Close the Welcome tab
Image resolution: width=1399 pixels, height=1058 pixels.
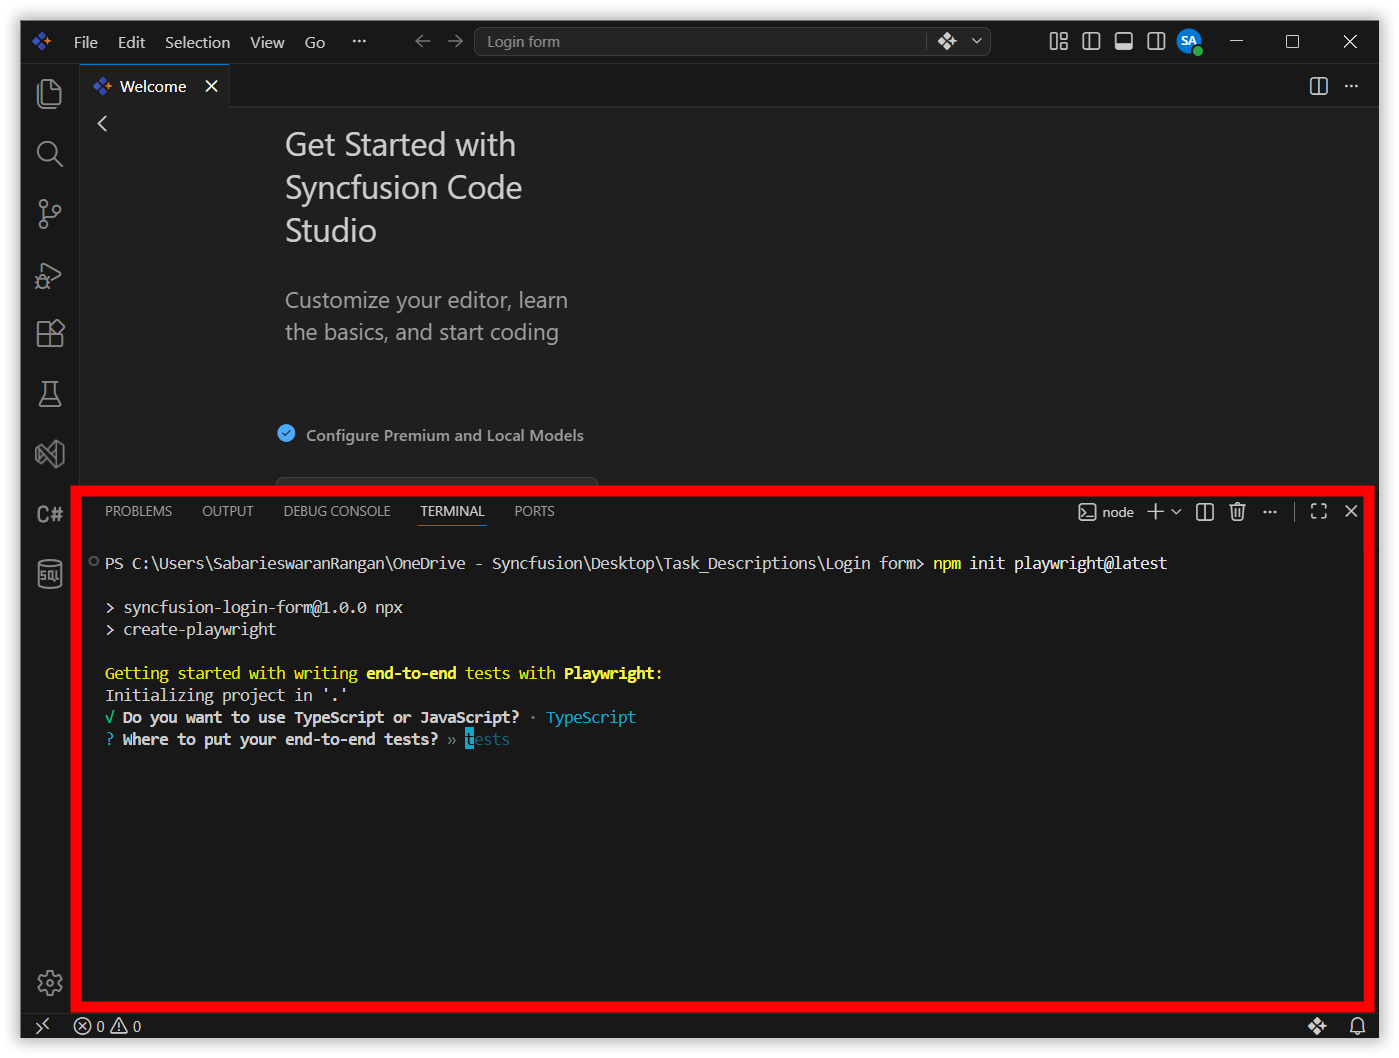point(211,86)
